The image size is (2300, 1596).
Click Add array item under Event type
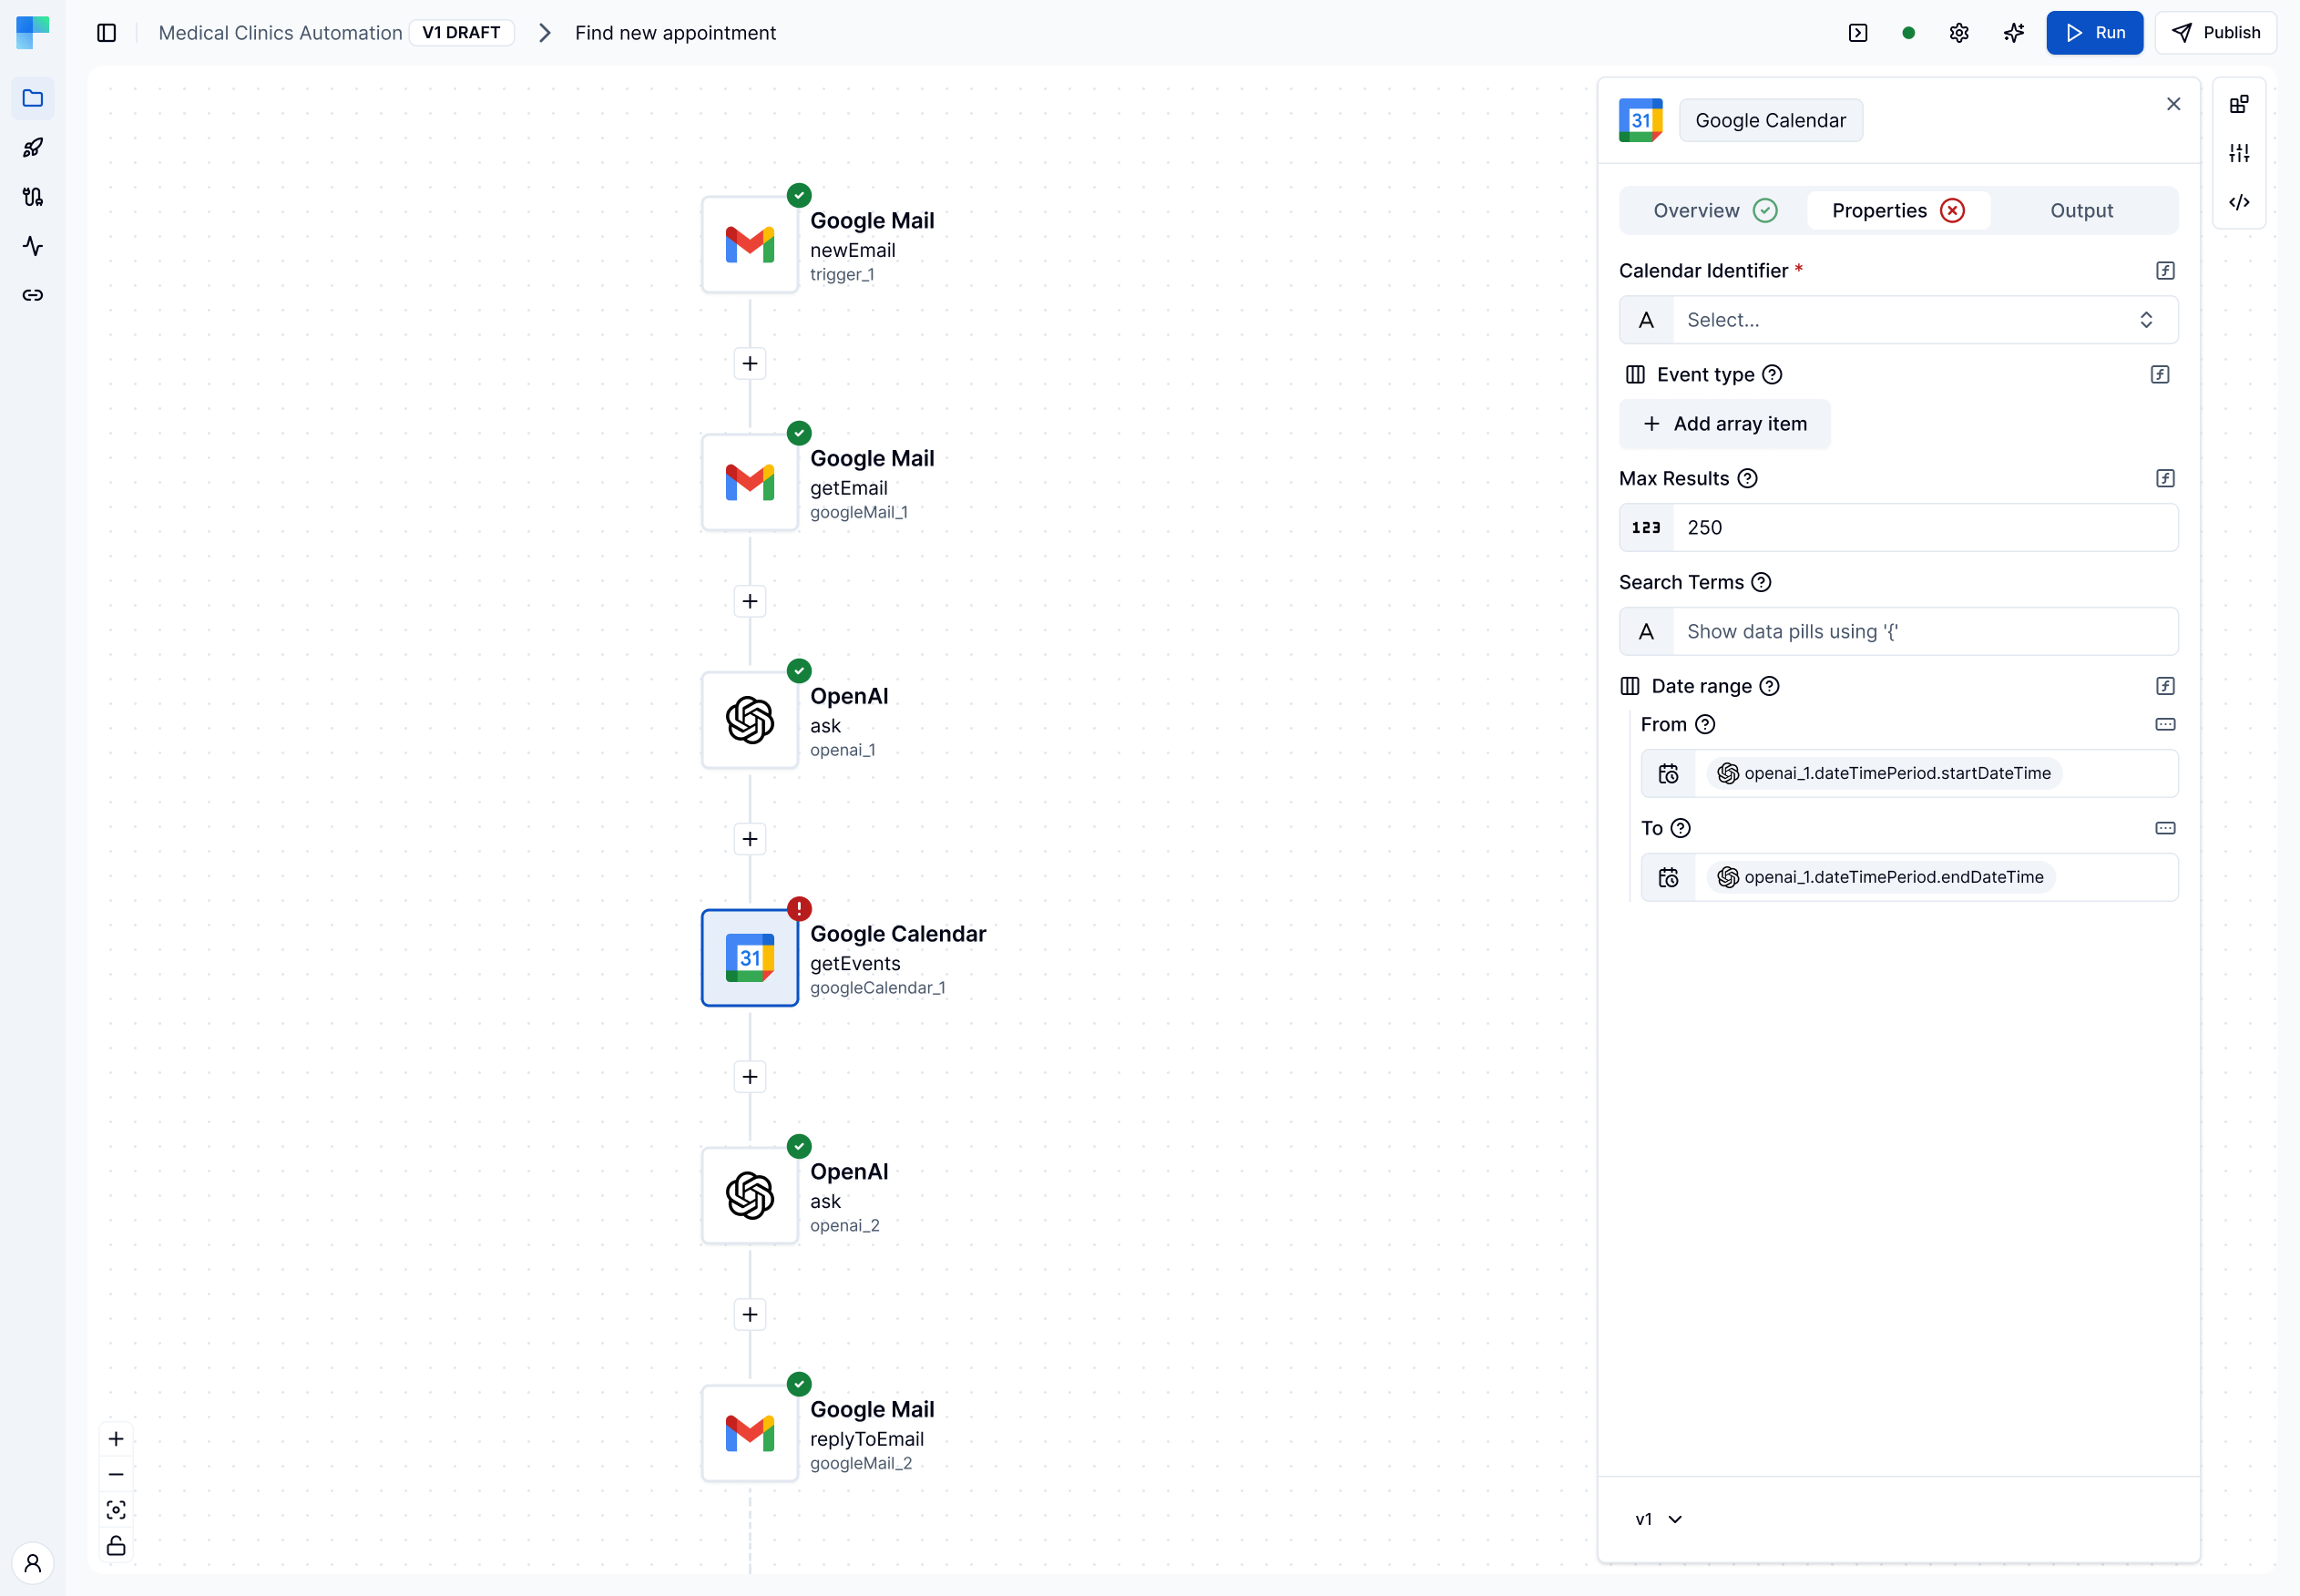click(1724, 424)
